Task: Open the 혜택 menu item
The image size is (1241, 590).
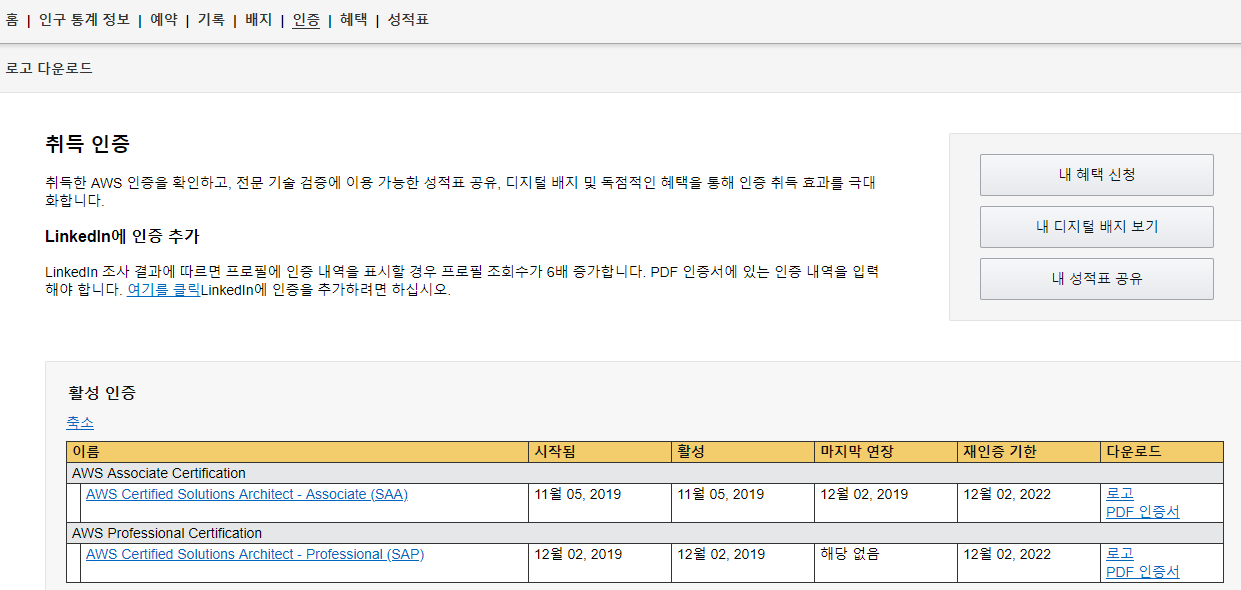Action: (x=353, y=19)
